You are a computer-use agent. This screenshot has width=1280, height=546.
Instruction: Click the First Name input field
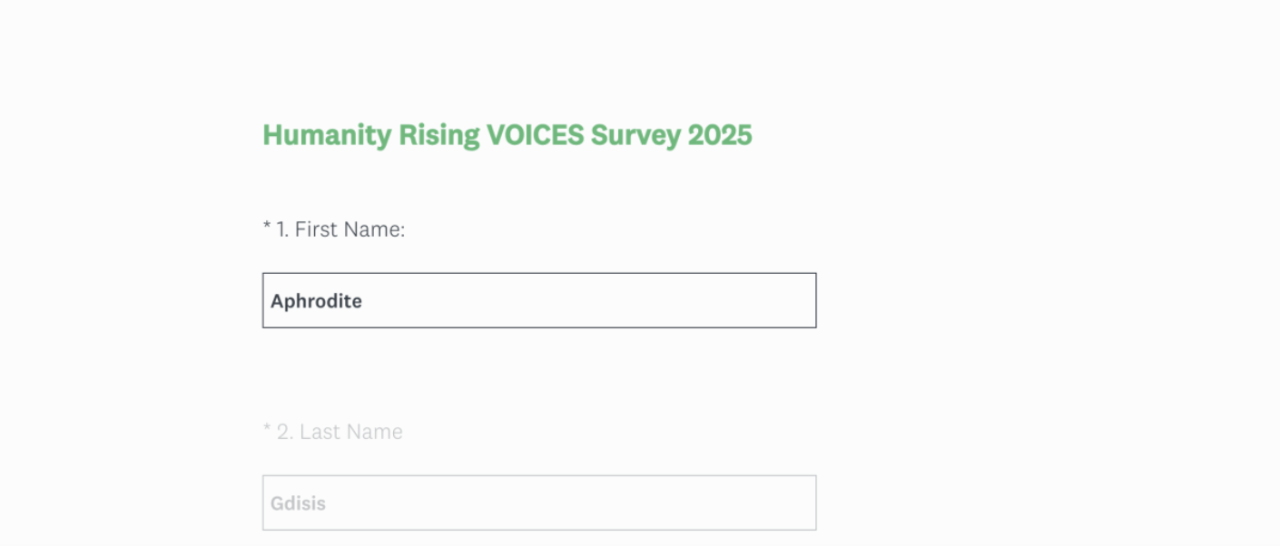point(539,300)
